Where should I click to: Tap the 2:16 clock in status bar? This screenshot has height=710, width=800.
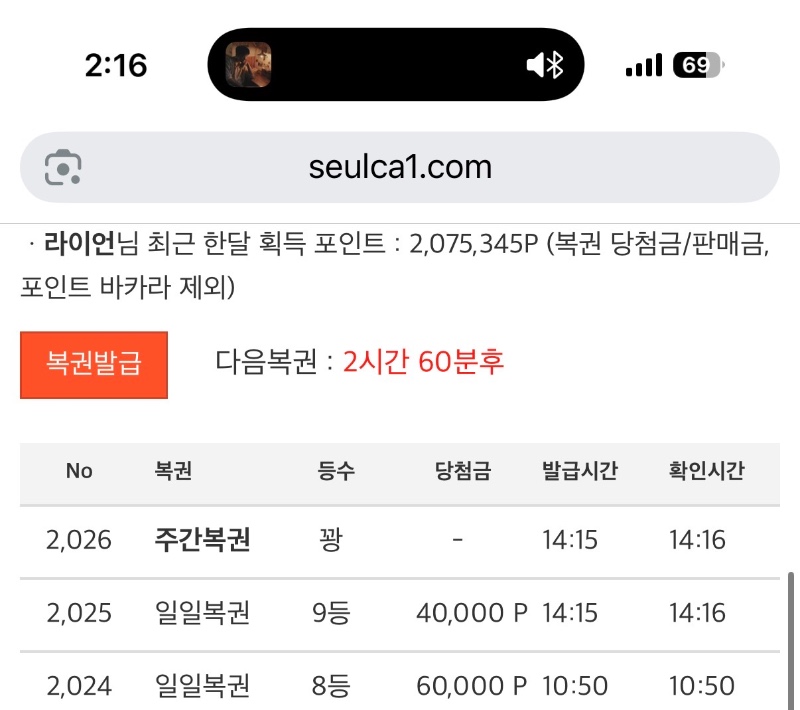point(116,66)
